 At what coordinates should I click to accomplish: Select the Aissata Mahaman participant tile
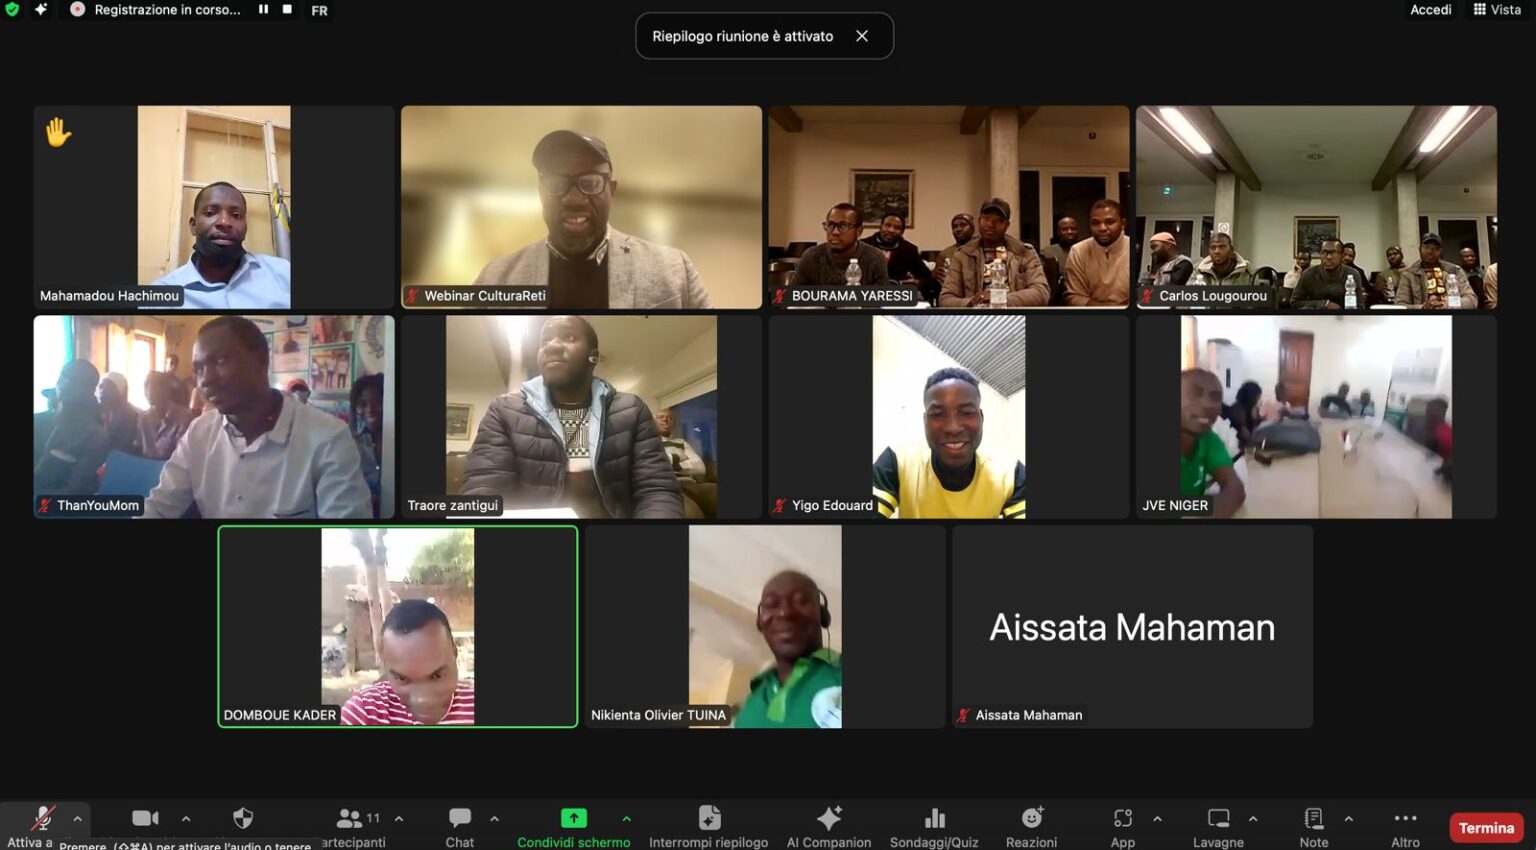click(x=1132, y=627)
